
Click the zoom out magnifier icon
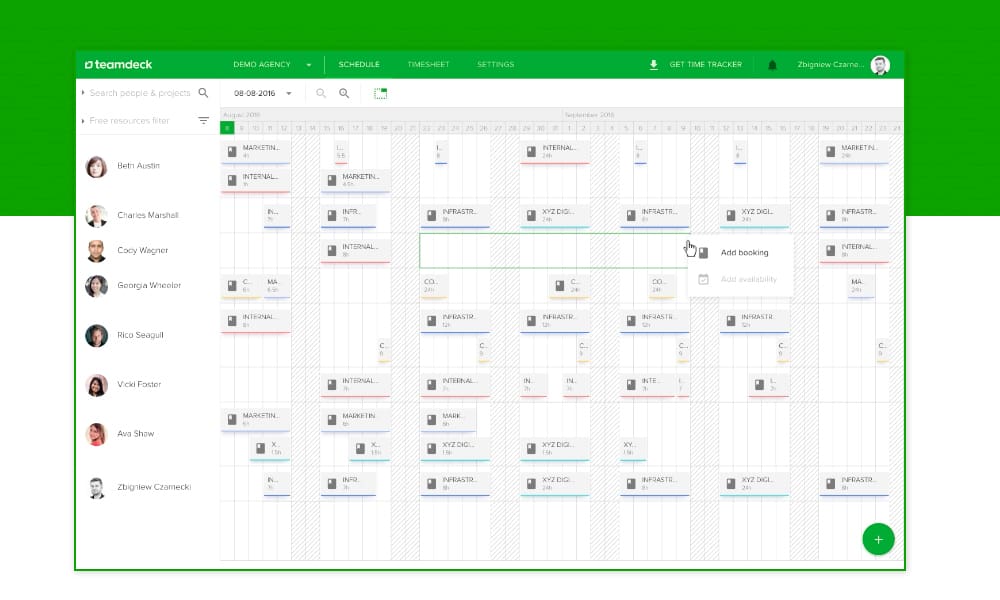(x=321, y=93)
